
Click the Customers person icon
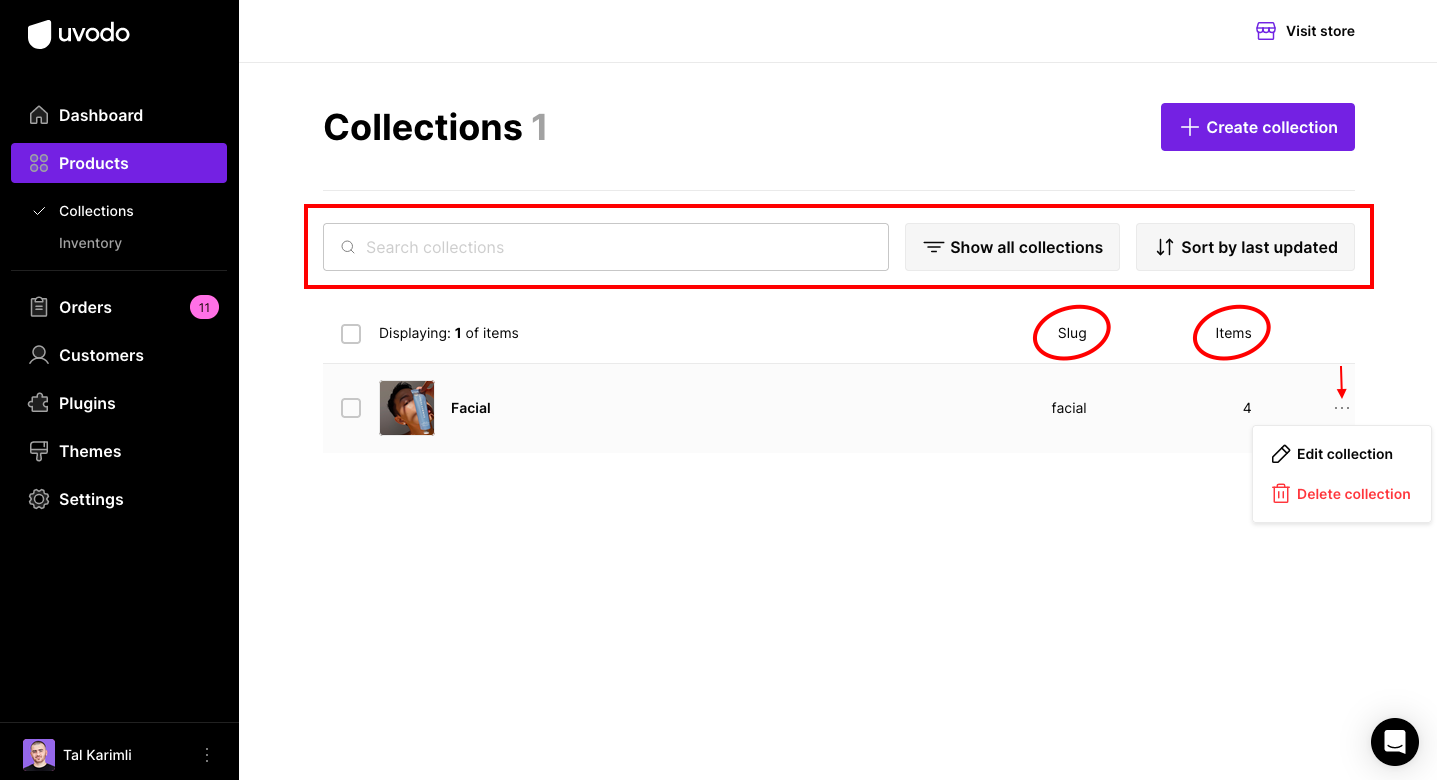point(39,355)
